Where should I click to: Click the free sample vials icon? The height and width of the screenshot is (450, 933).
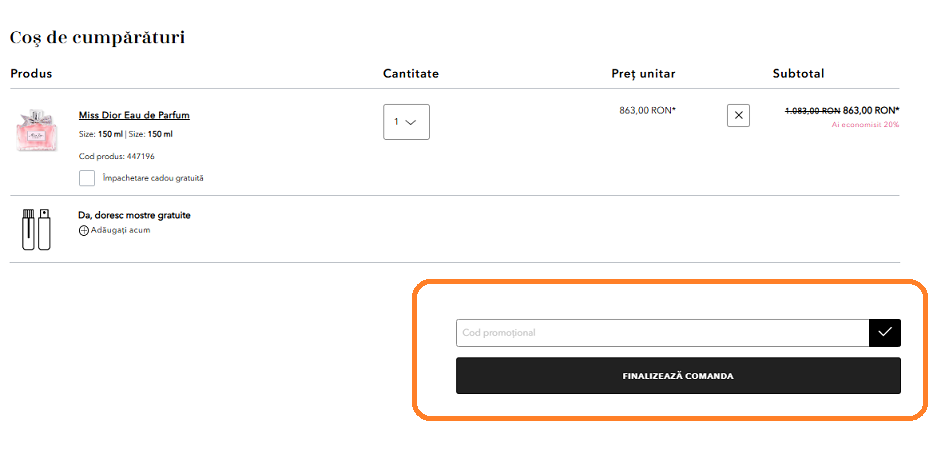36,229
